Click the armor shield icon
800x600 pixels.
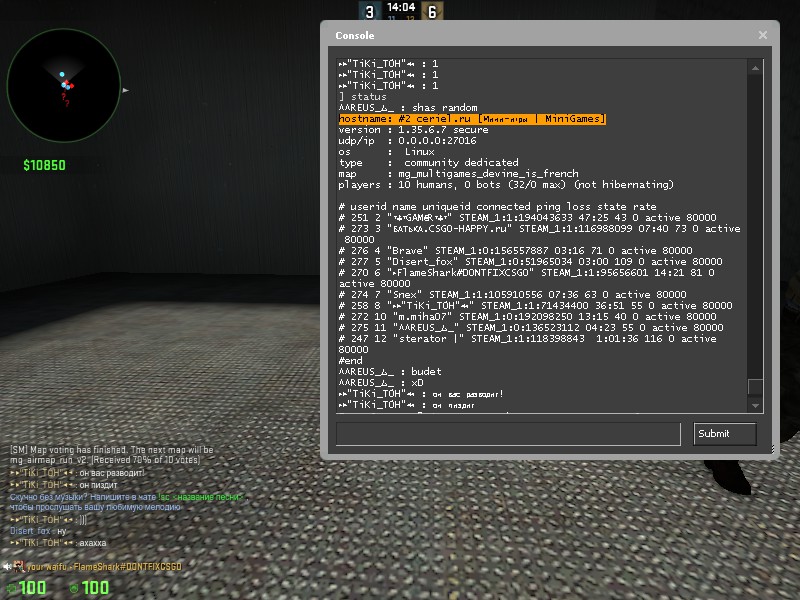tap(72, 588)
